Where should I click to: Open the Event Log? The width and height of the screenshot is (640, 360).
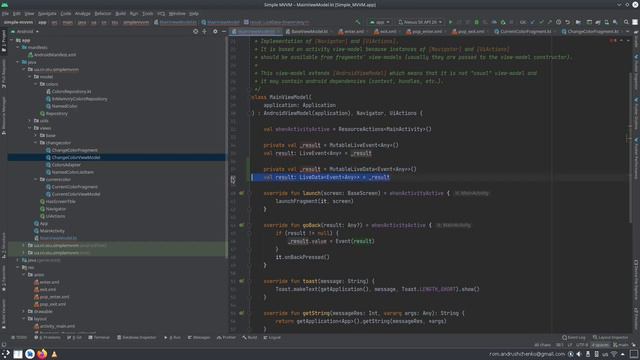click(574, 338)
